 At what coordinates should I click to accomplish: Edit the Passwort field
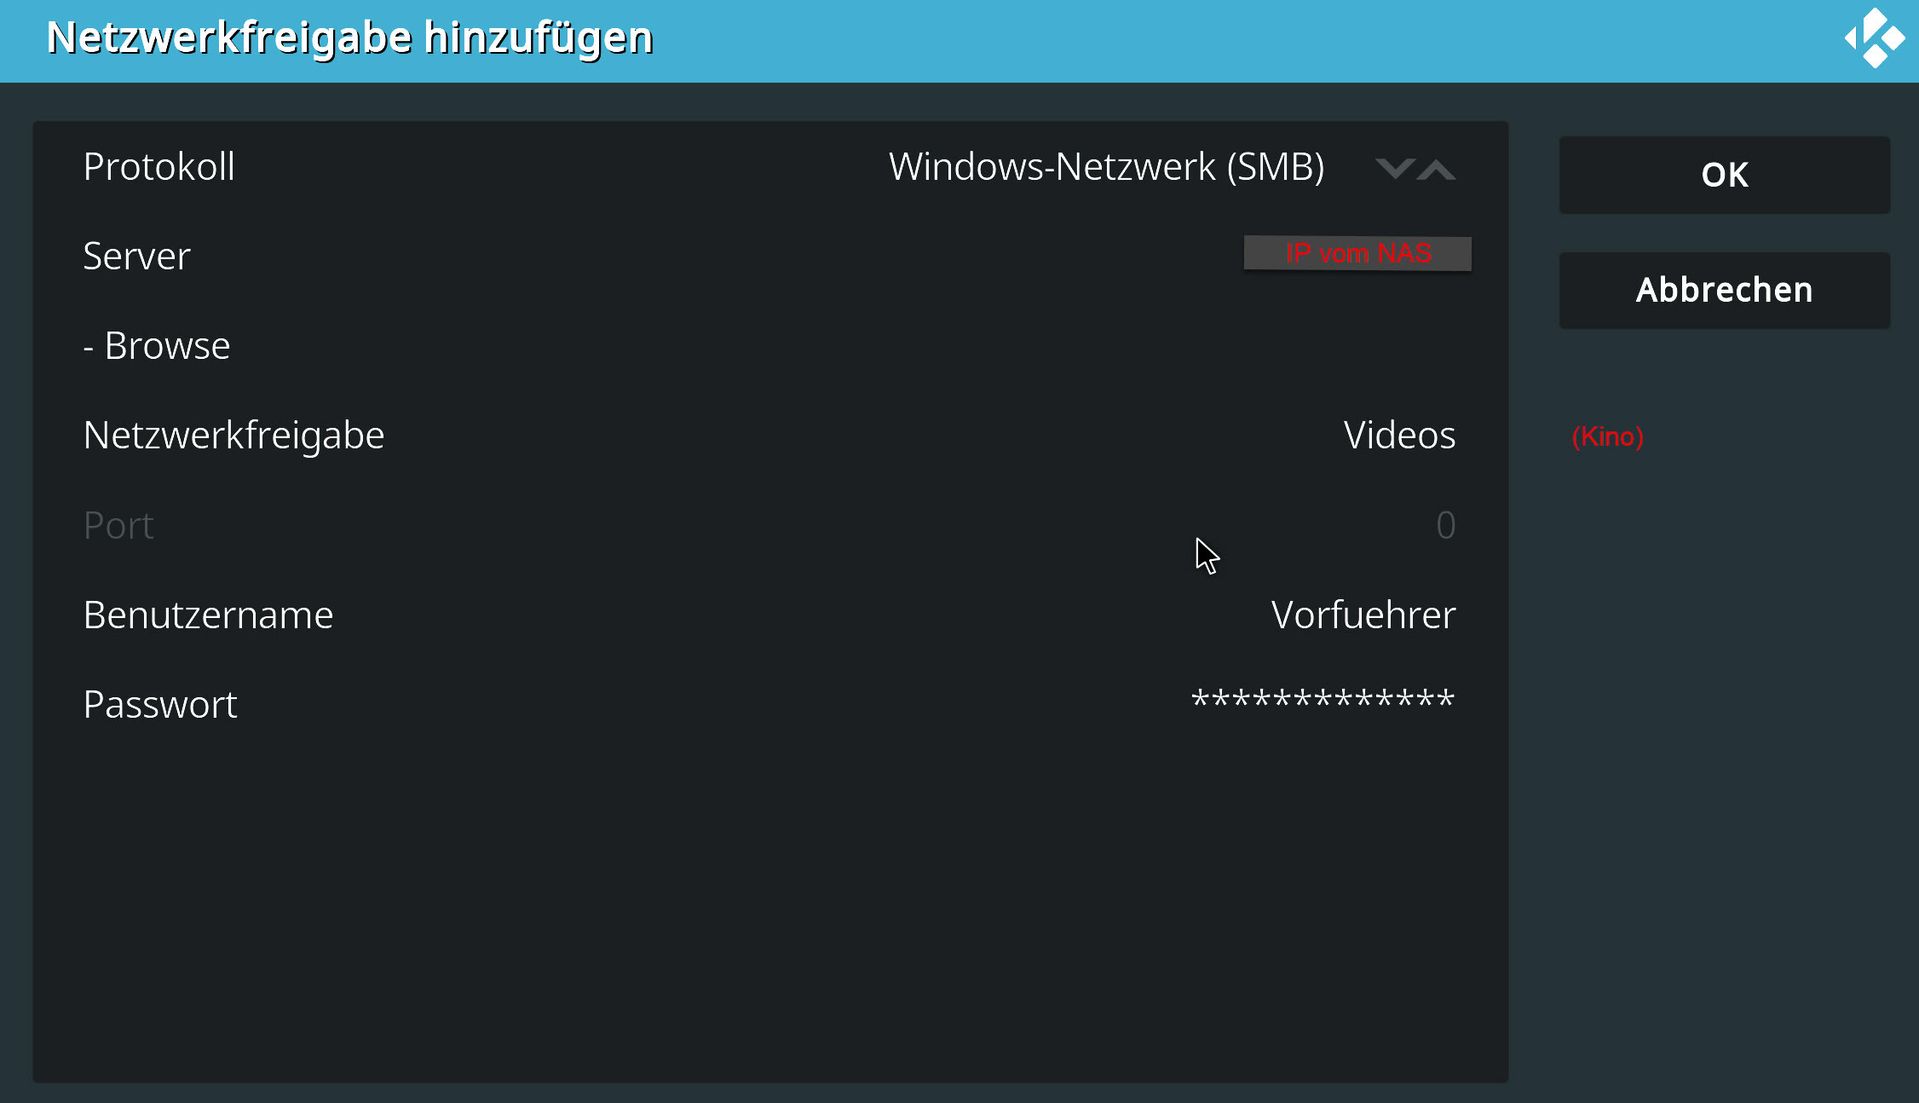point(770,704)
